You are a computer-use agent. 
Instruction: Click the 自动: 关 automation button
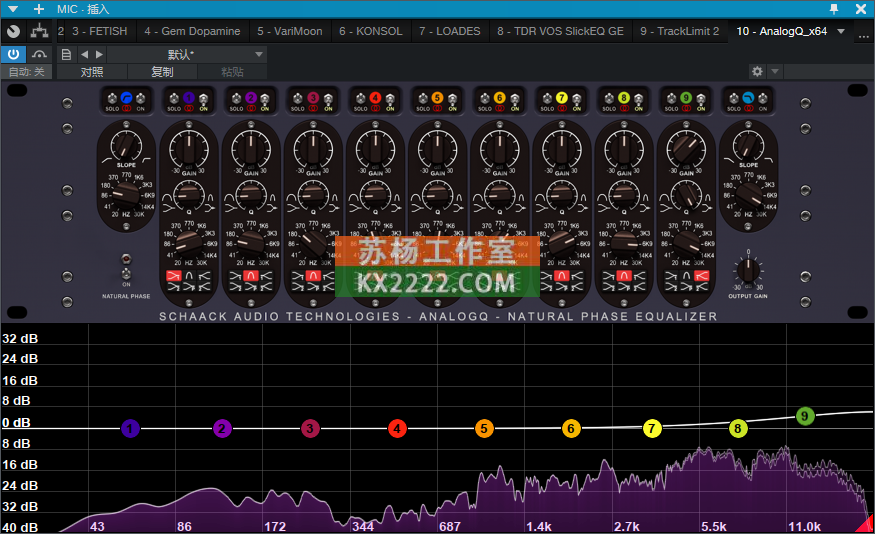coord(26,72)
